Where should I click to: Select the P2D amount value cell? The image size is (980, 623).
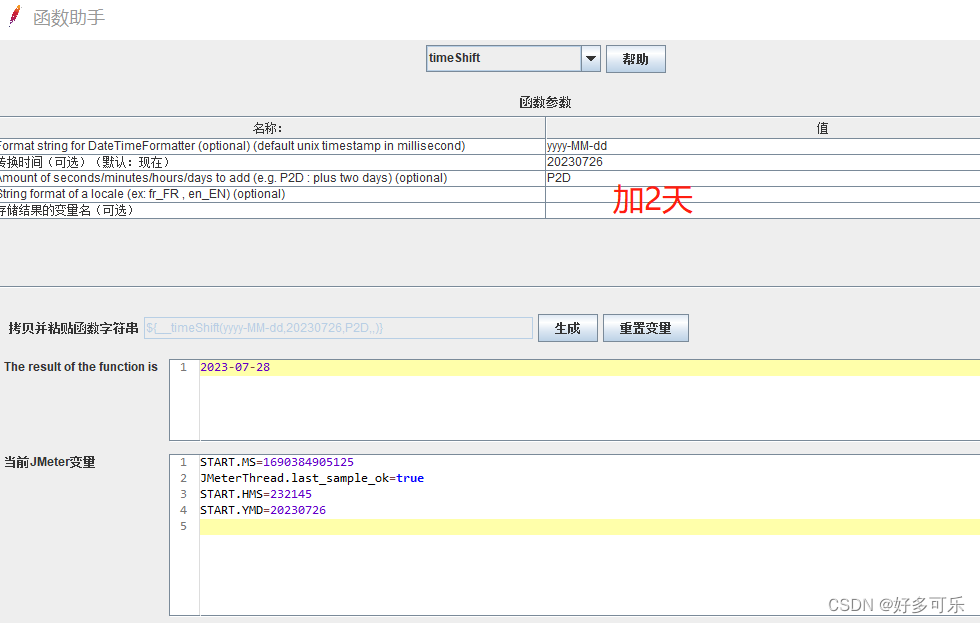762,178
